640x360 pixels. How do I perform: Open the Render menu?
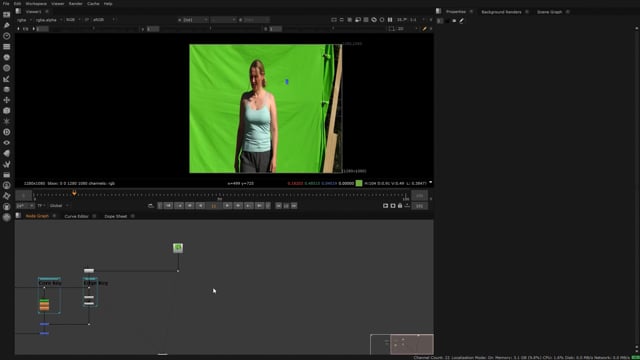76,4
